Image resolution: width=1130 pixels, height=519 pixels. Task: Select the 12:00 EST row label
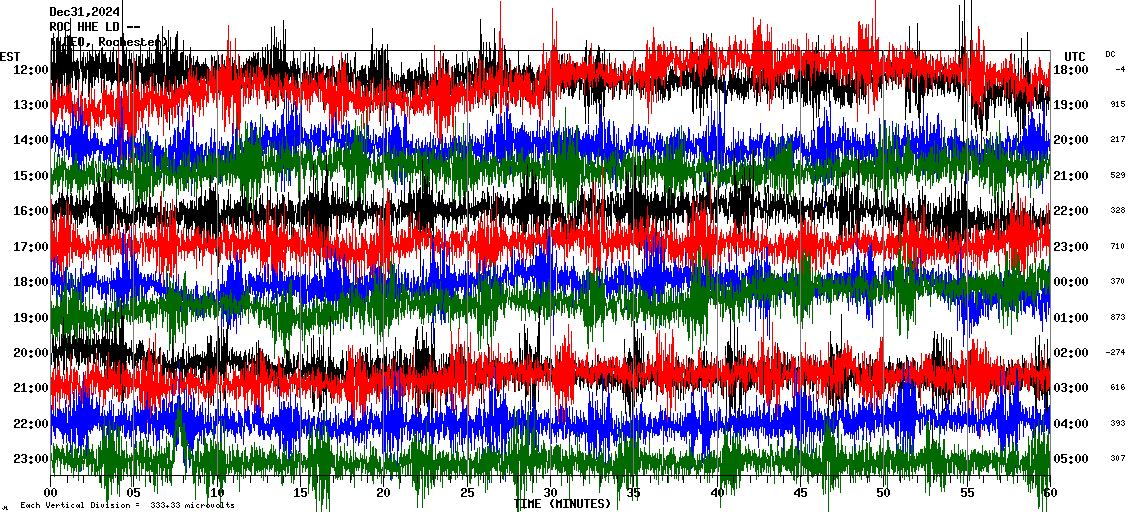click(32, 70)
